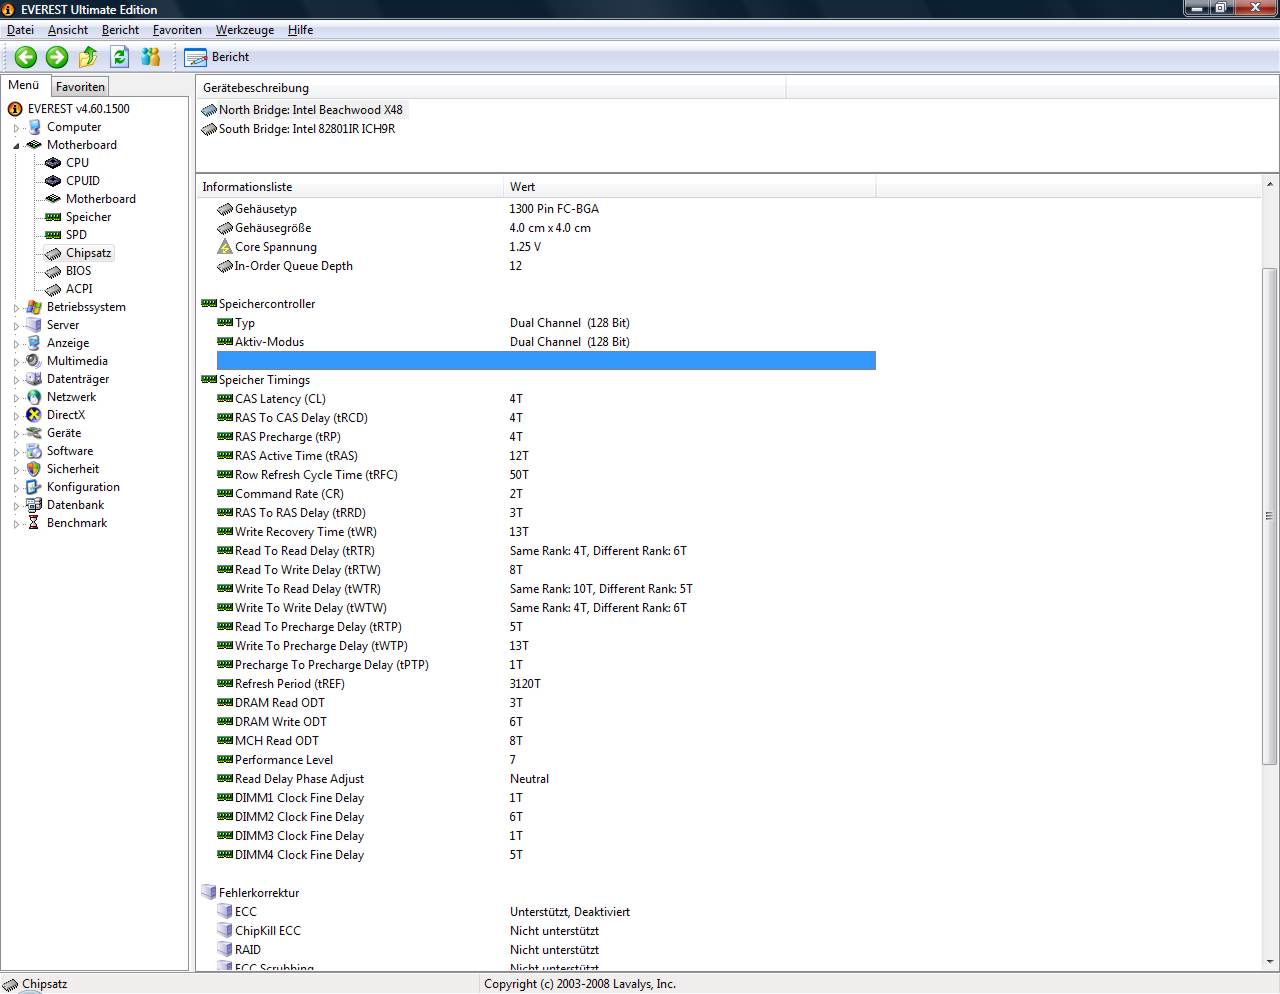The width and height of the screenshot is (1280, 994).
Task: Click the Sicherheit shield icon
Action: point(34,469)
